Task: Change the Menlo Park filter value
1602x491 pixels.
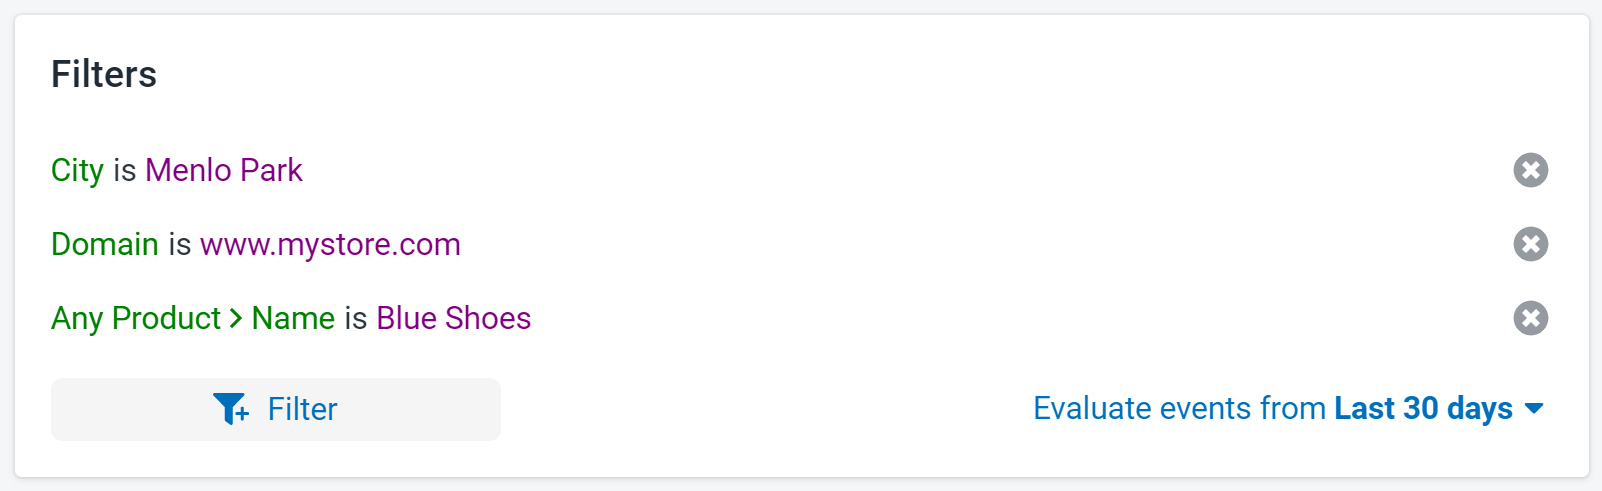Action: 224,170
